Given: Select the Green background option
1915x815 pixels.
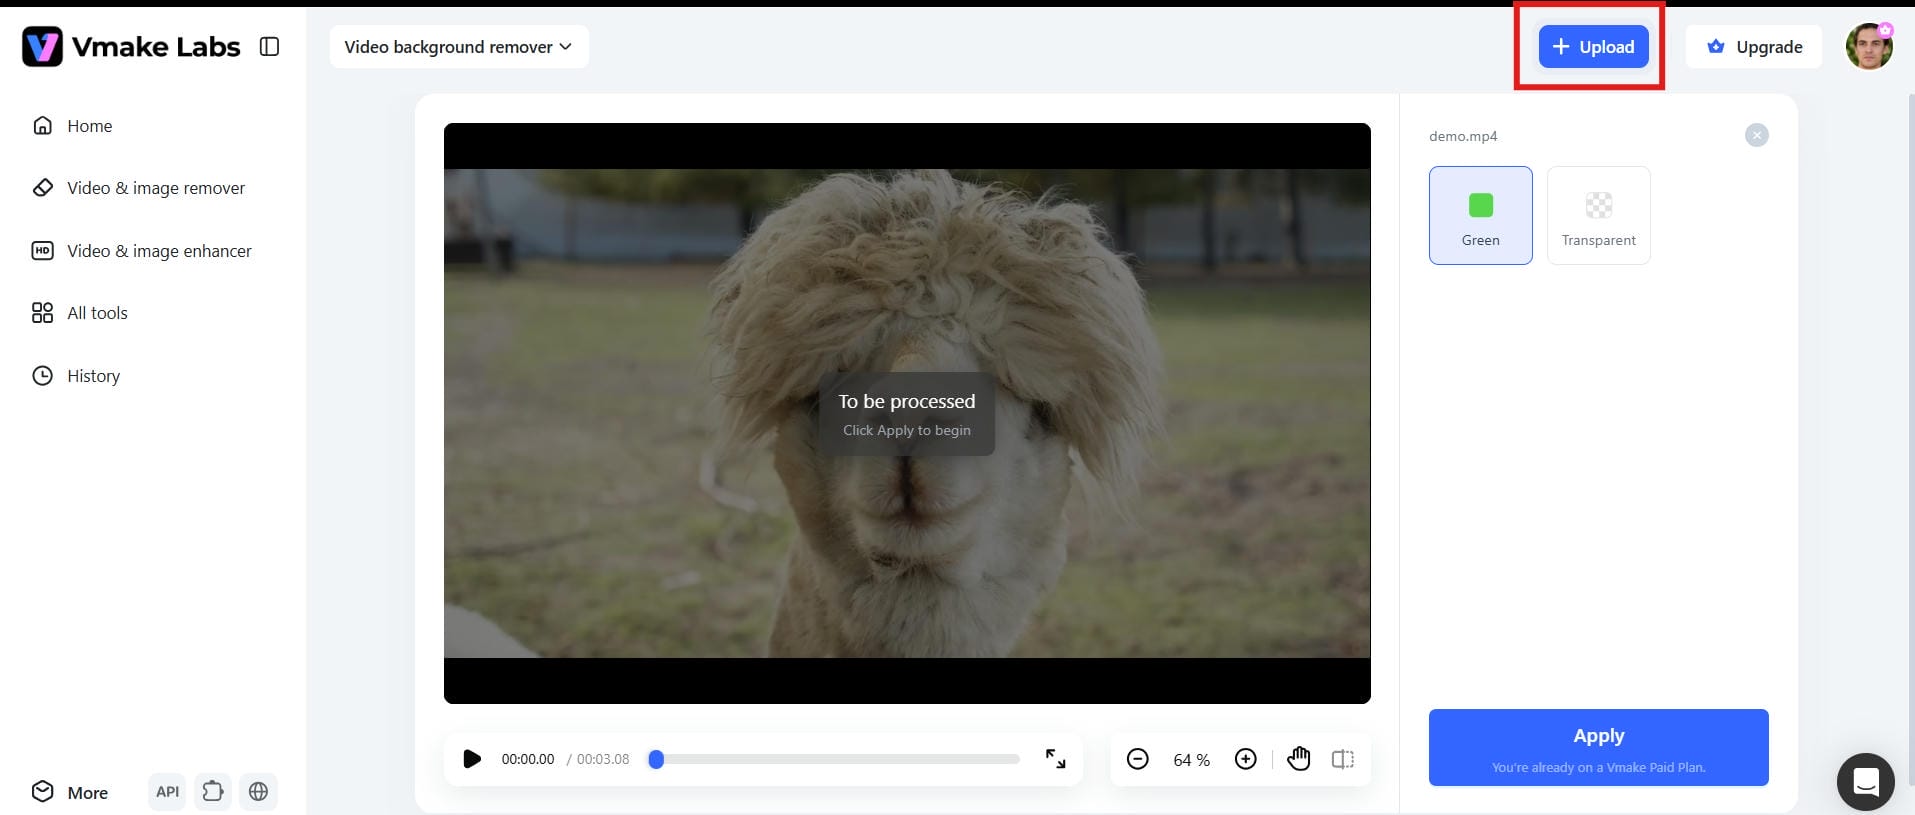Looking at the screenshot, I should (1480, 215).
